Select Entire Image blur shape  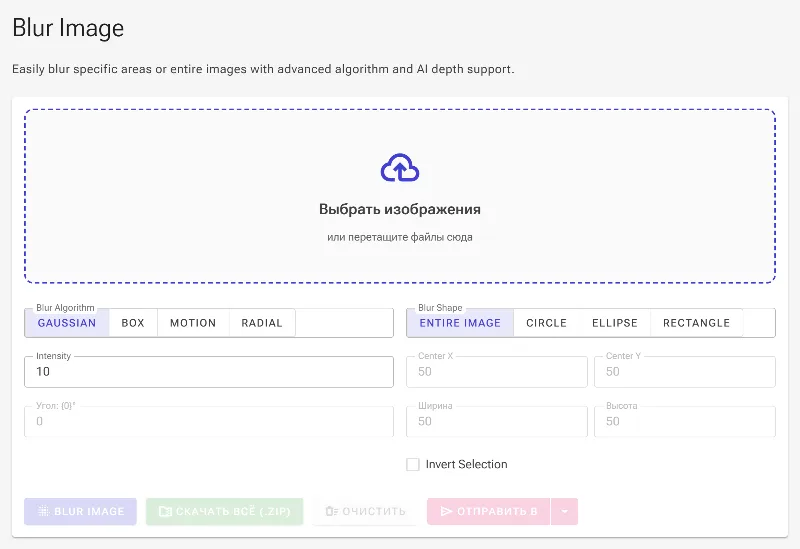coord(460,323)
